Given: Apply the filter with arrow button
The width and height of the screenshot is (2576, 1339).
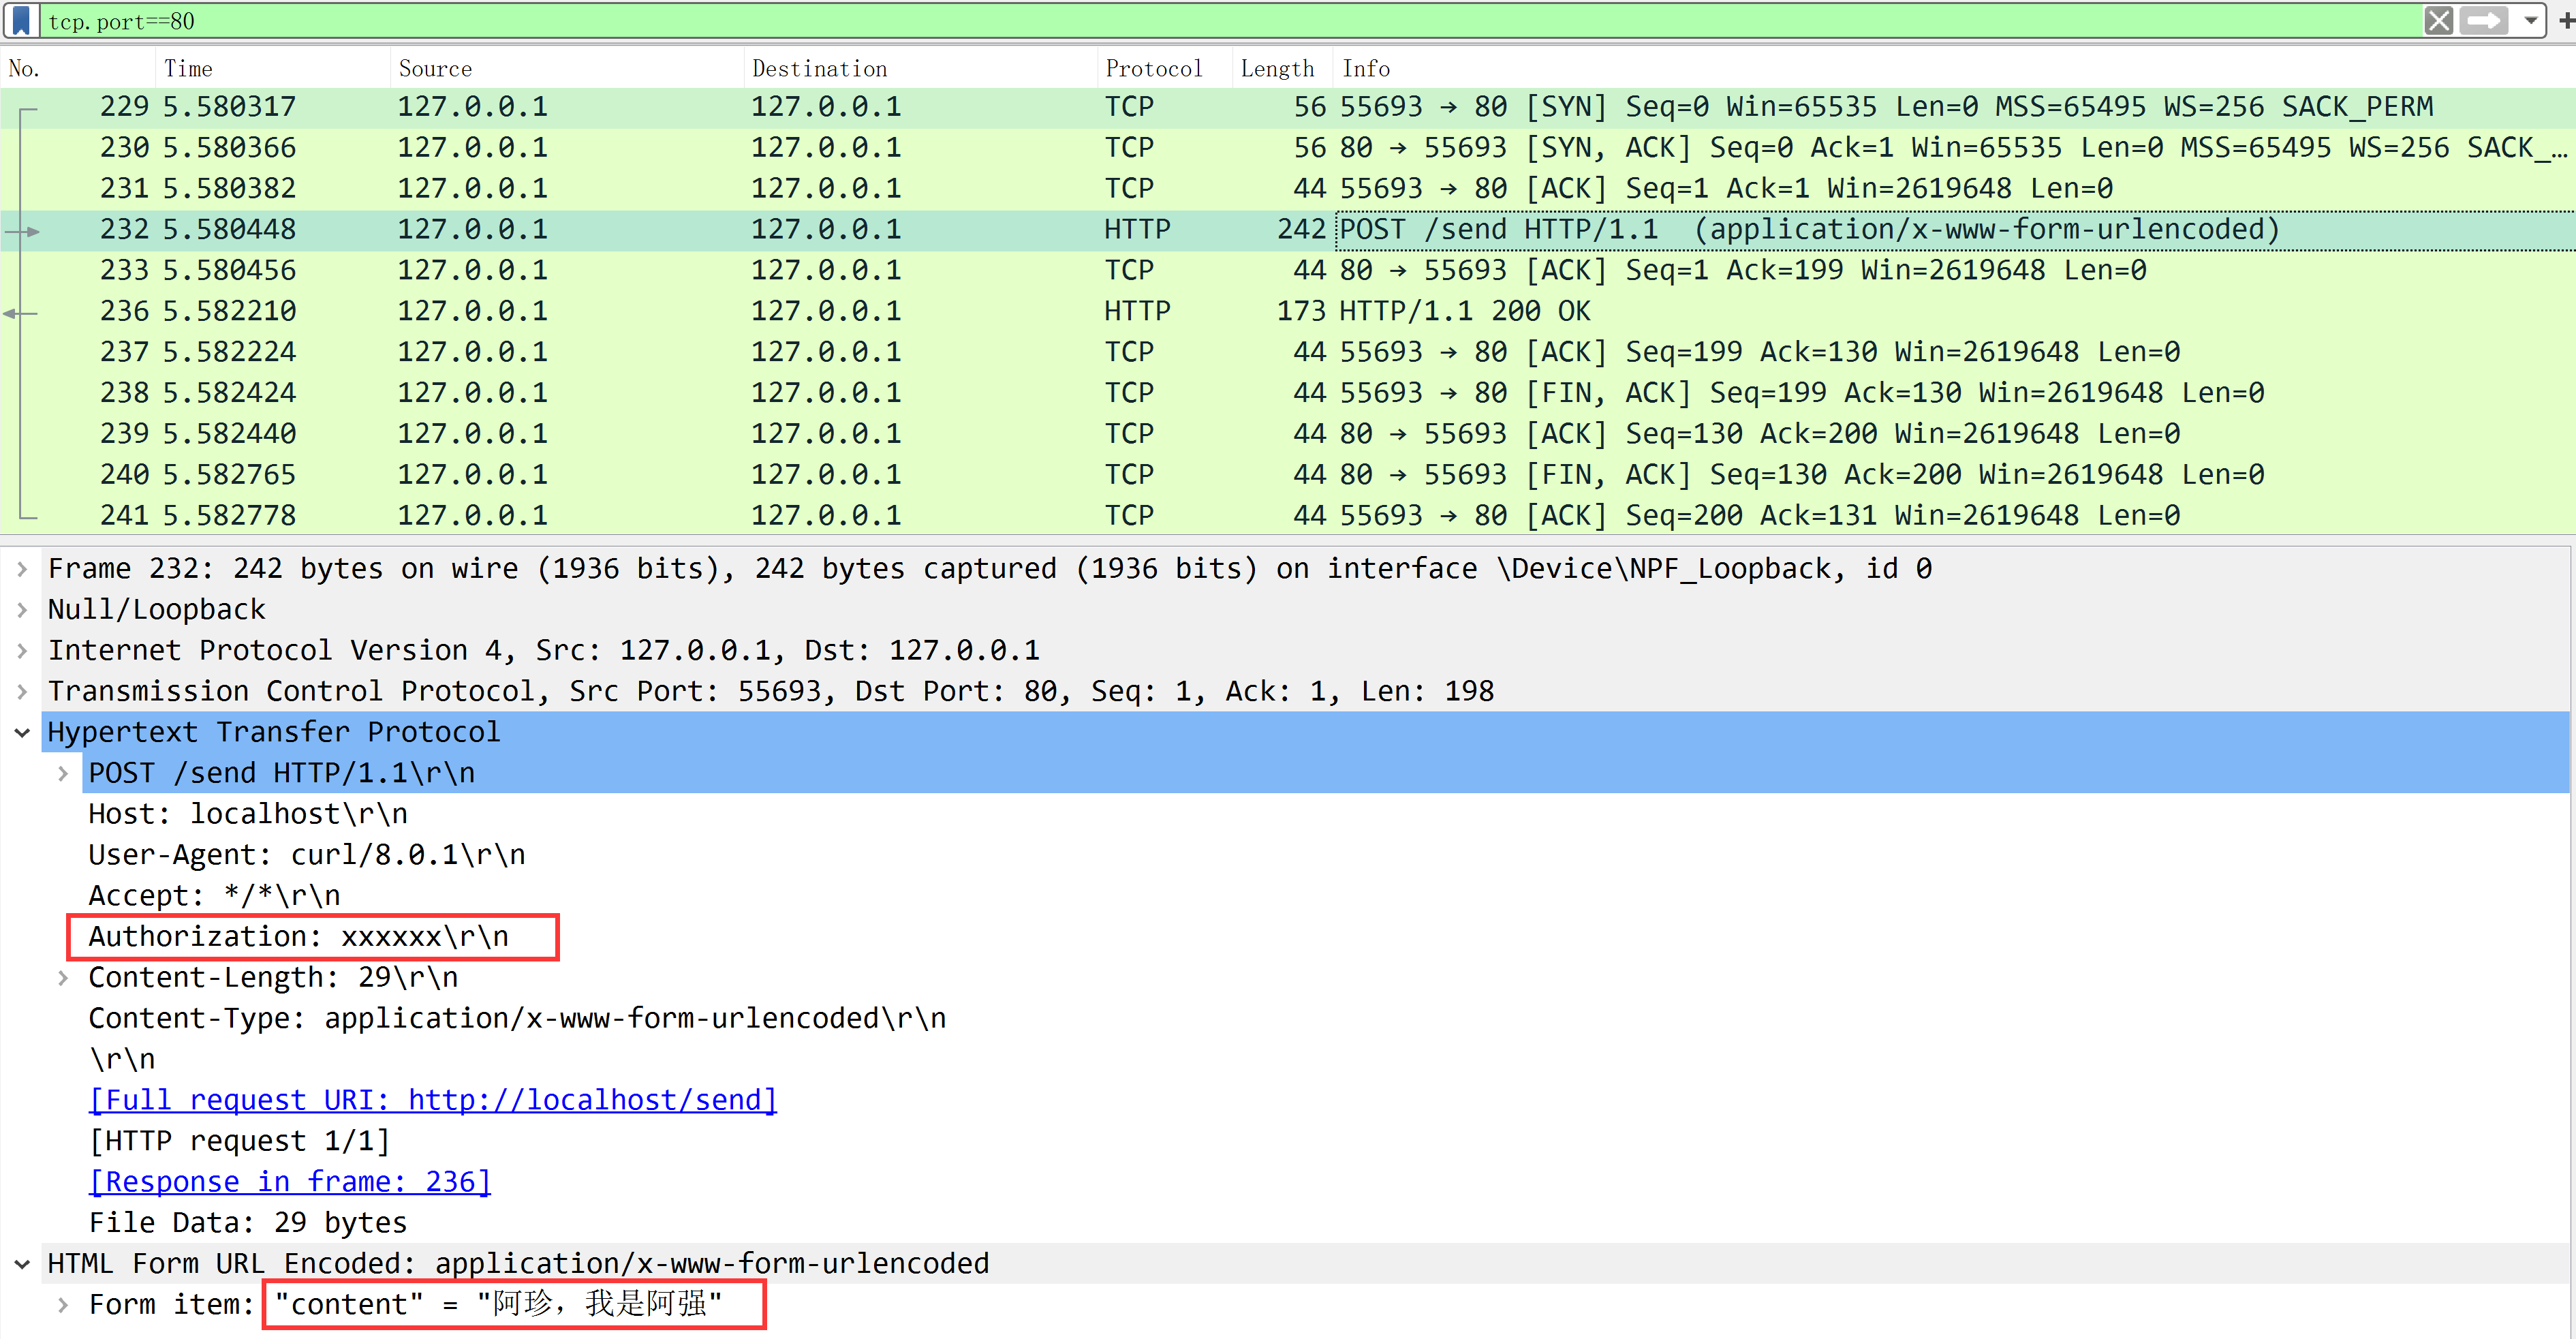Looking at the screenshot, I should point(2484,20).
